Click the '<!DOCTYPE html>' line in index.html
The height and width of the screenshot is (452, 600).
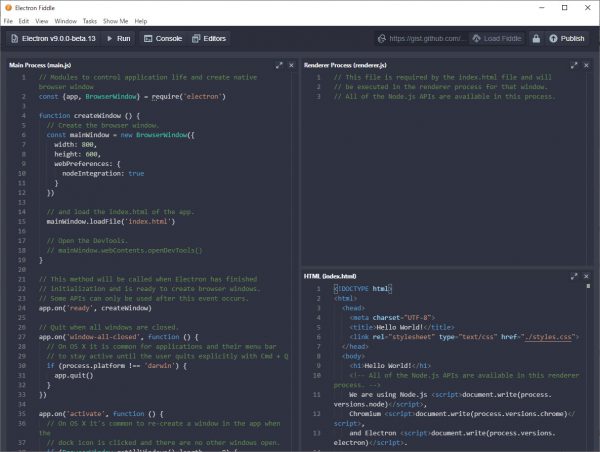363,289
